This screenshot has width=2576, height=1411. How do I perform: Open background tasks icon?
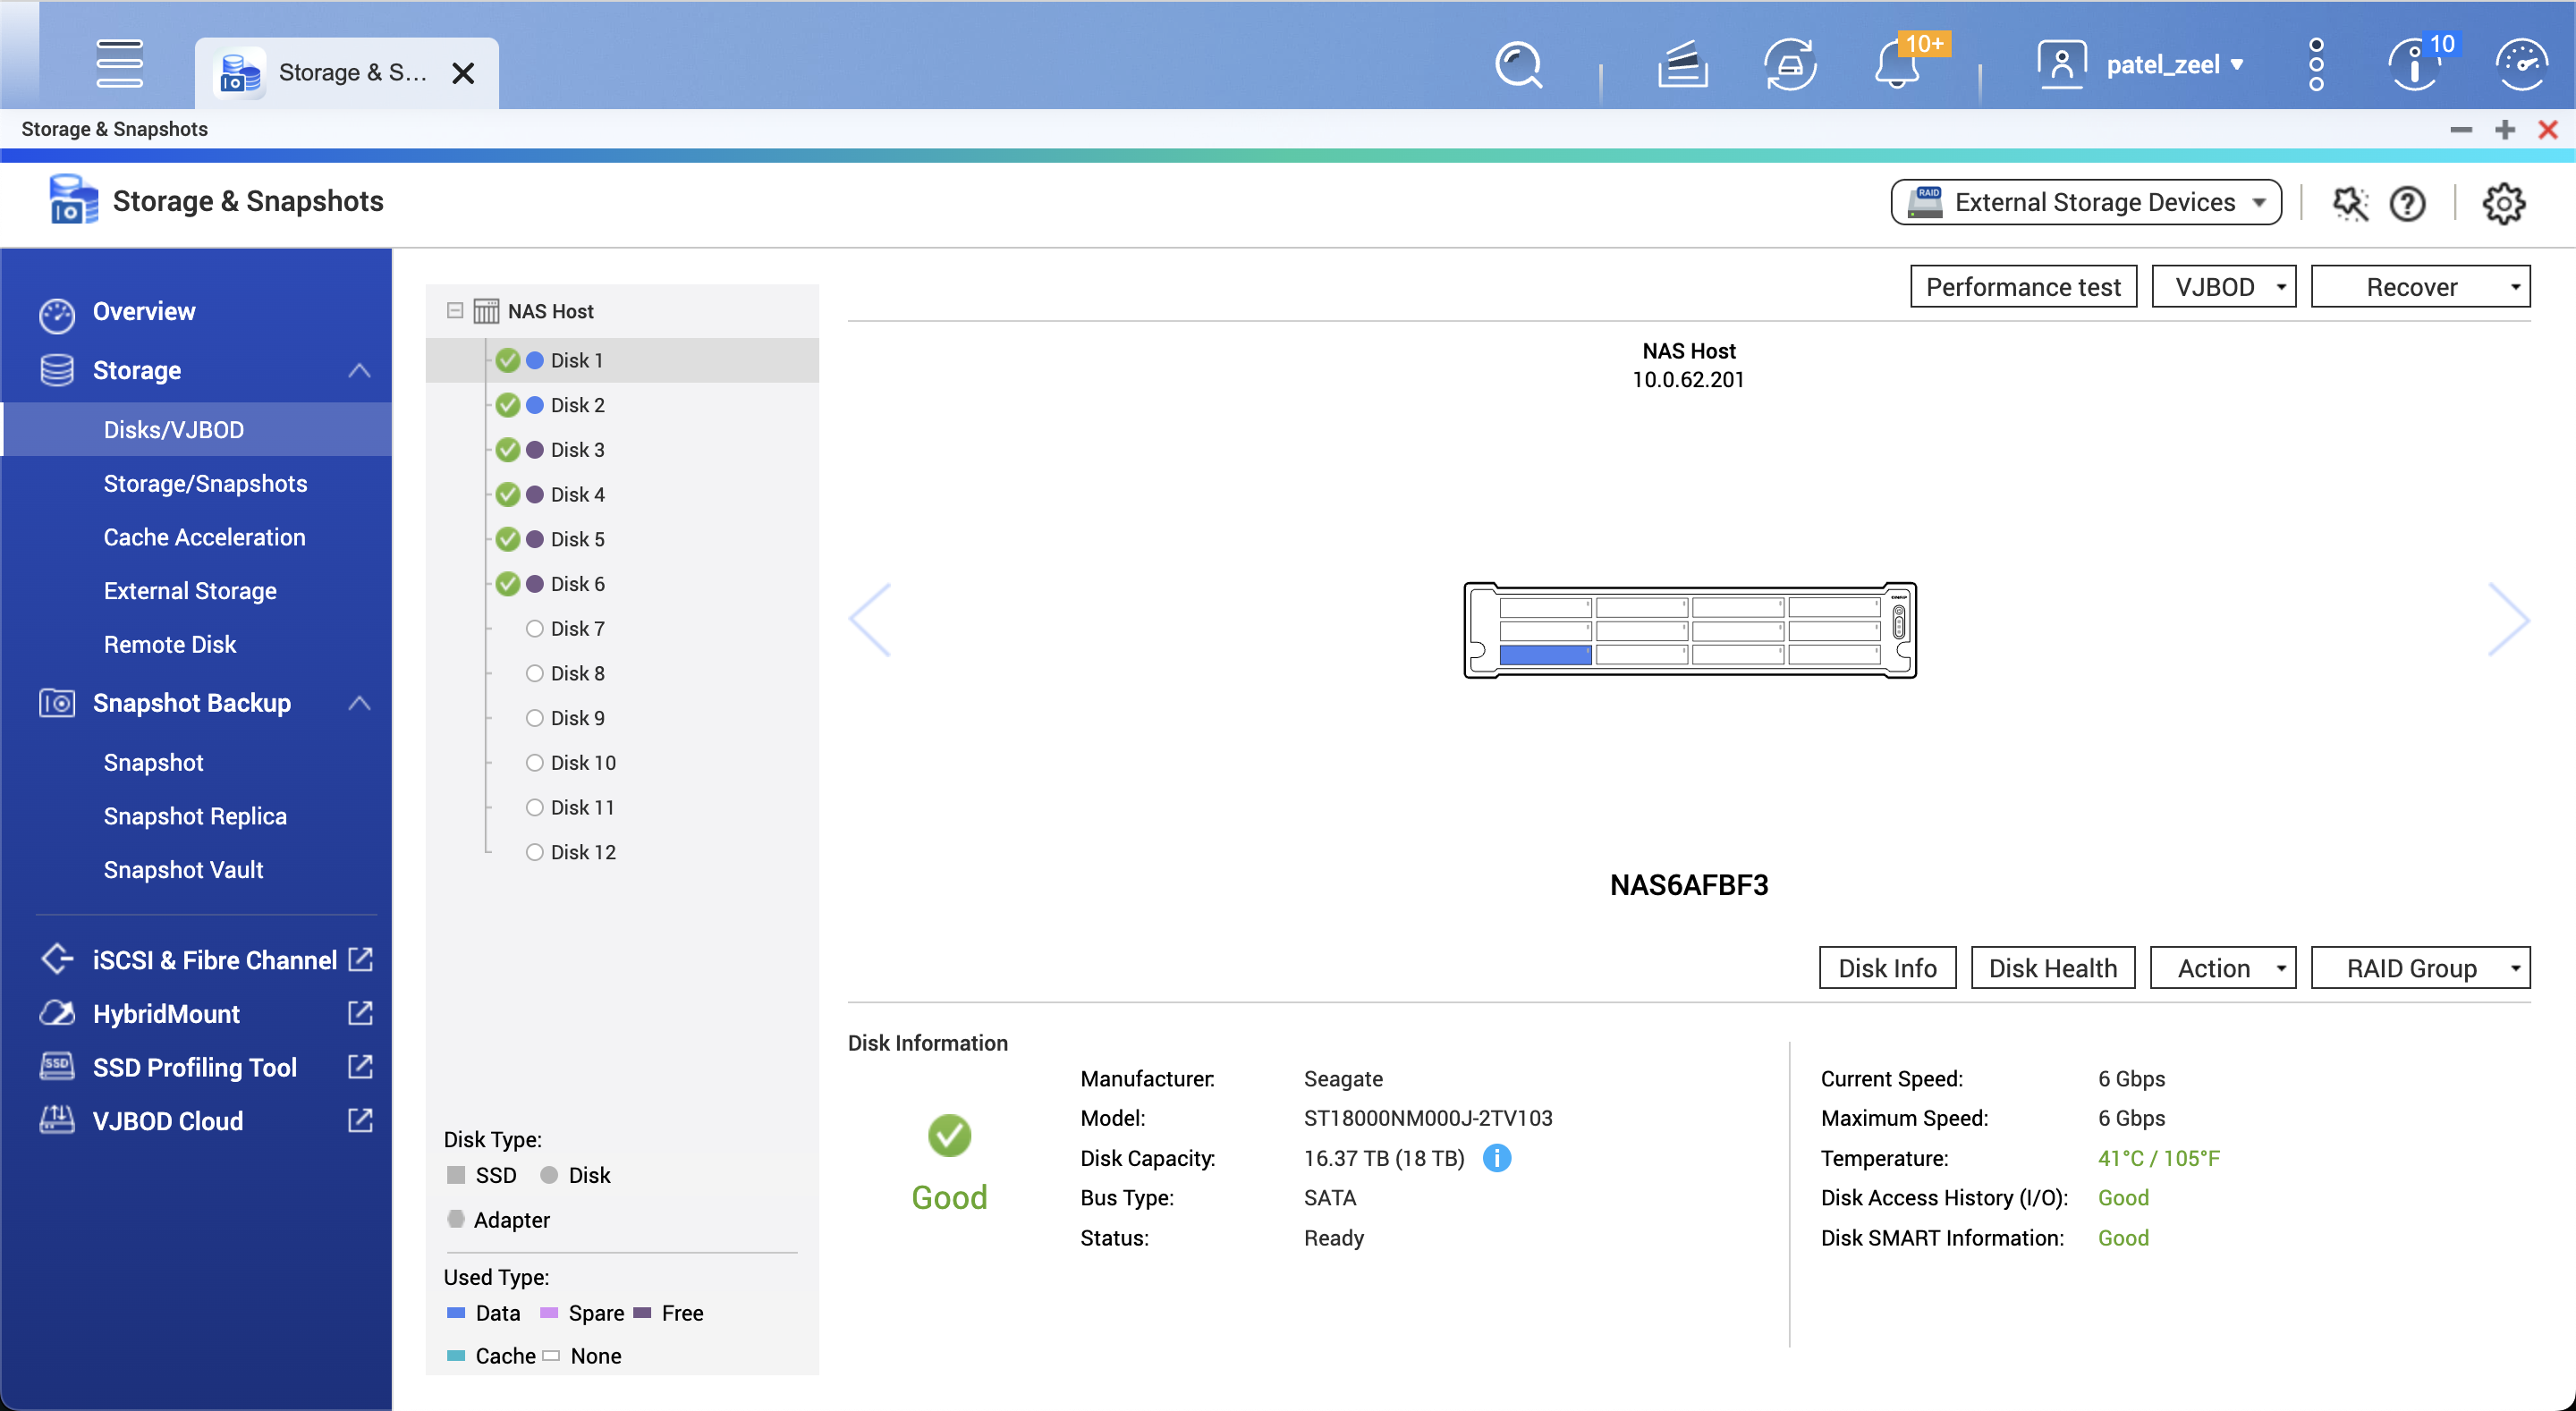(x=1683, y=65)
